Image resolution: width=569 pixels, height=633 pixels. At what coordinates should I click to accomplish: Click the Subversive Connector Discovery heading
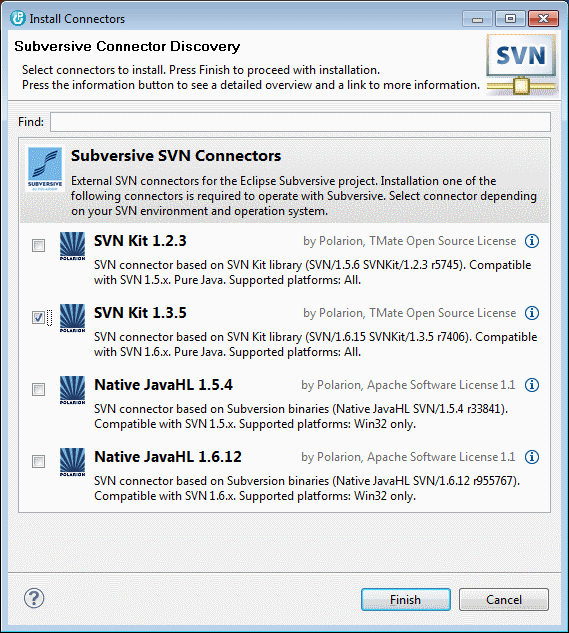127,46
